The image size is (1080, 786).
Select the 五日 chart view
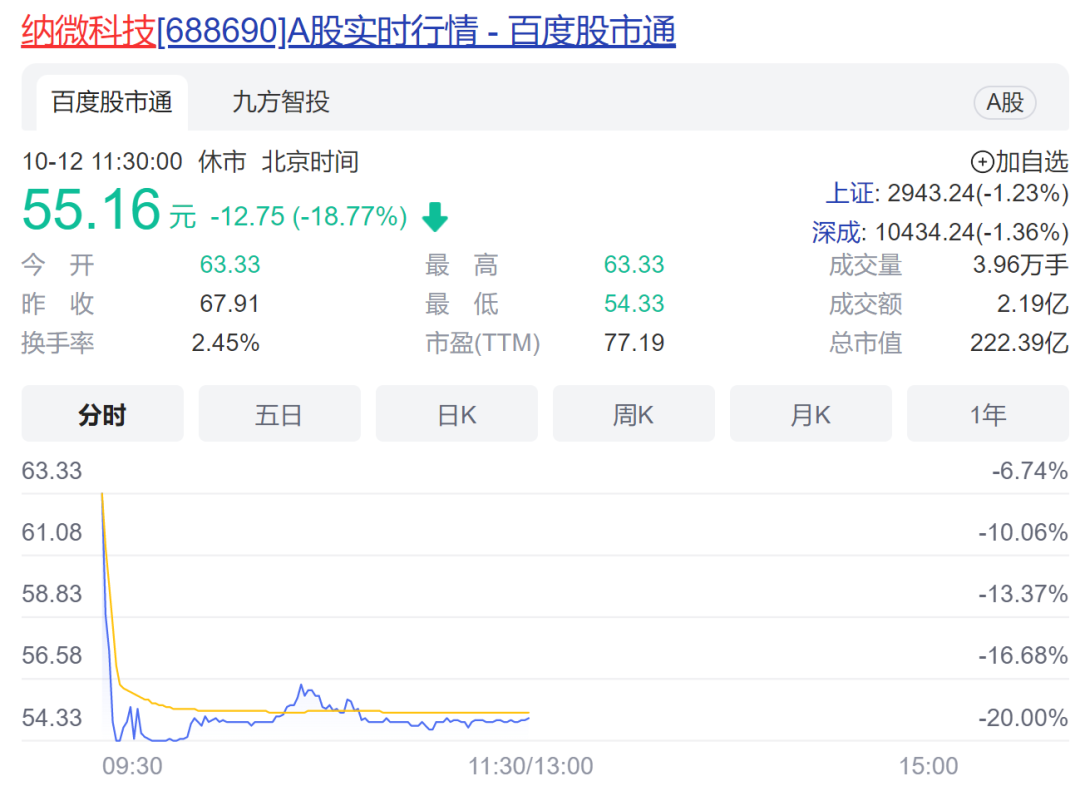click(x=279, y=414)
